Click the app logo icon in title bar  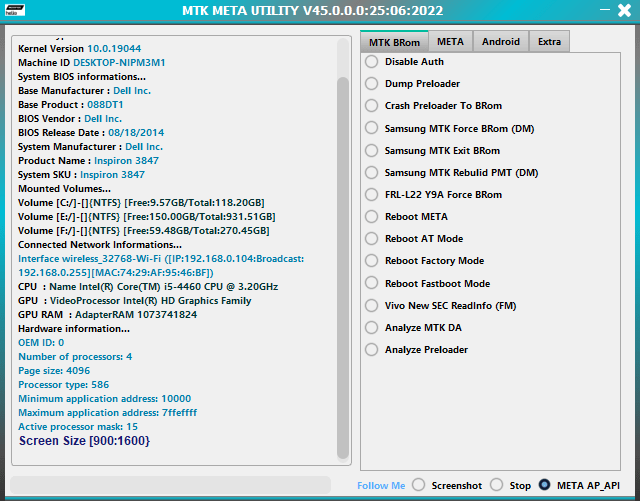(x=15, y=10)
